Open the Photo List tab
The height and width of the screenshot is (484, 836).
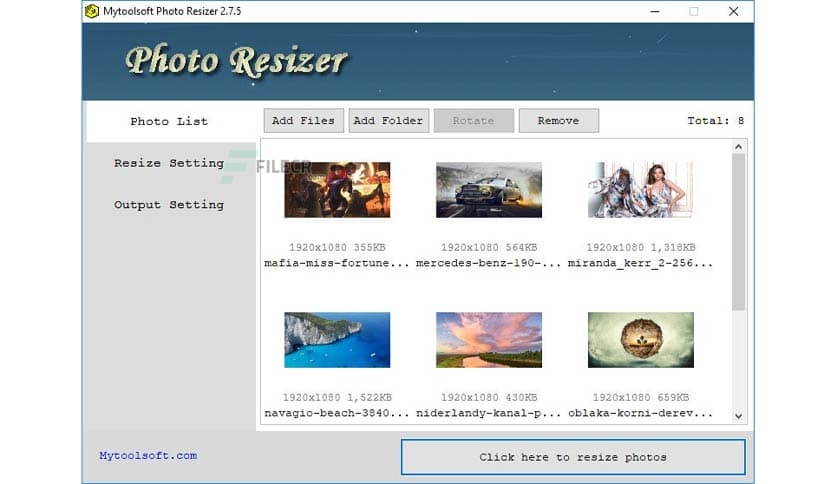[x=170, y=122]
